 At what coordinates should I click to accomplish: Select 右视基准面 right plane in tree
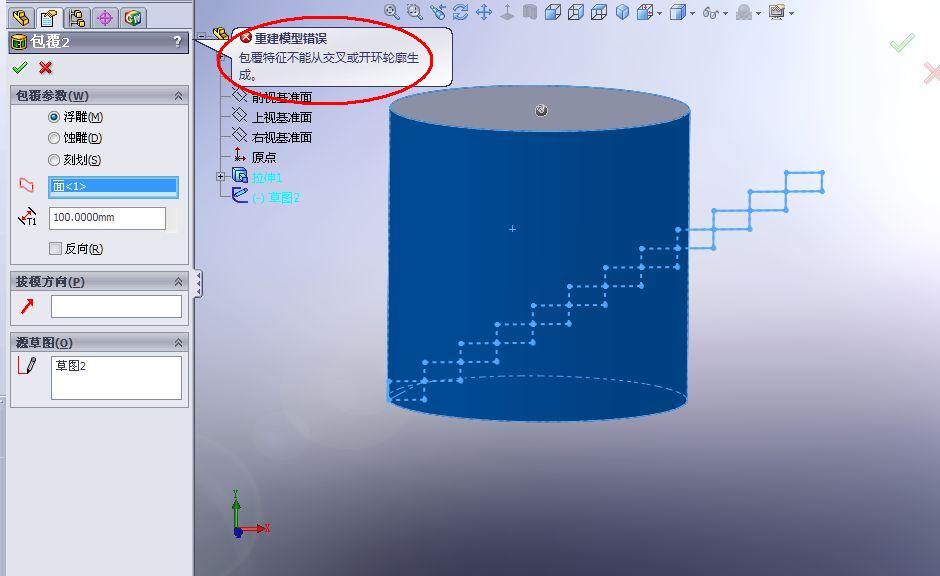click(282, 137)
